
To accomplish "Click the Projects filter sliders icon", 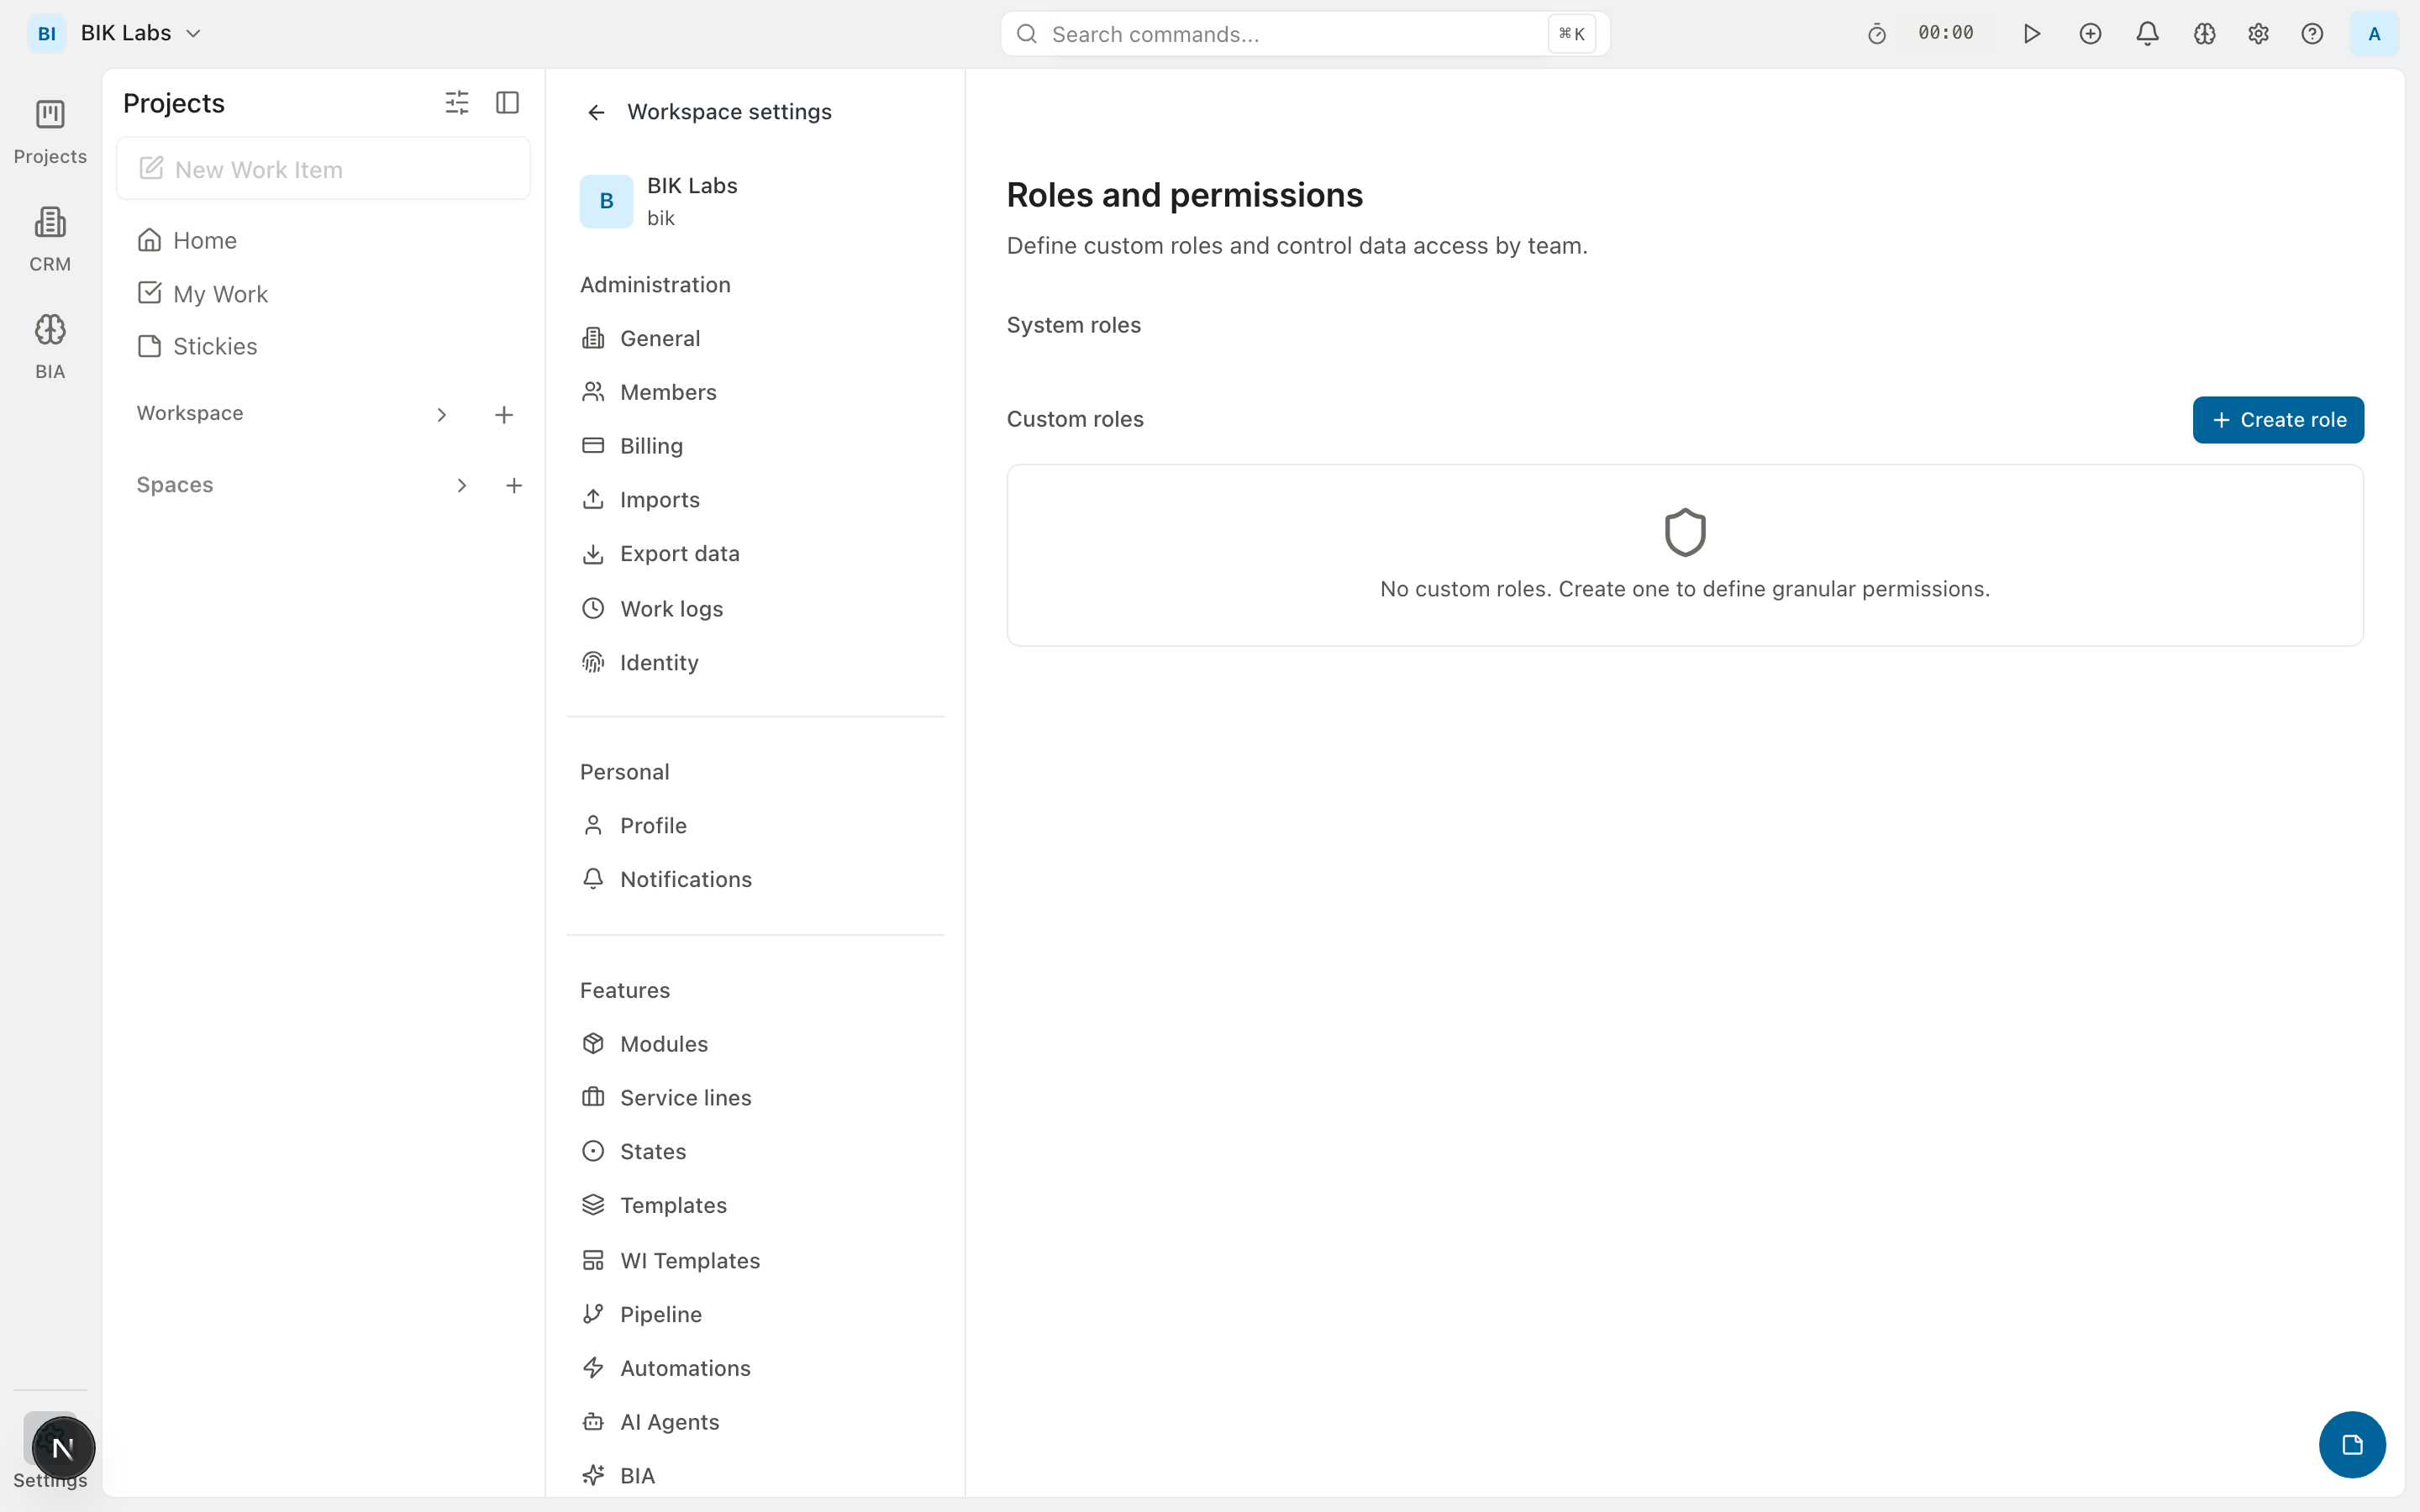I will (456, 102).
